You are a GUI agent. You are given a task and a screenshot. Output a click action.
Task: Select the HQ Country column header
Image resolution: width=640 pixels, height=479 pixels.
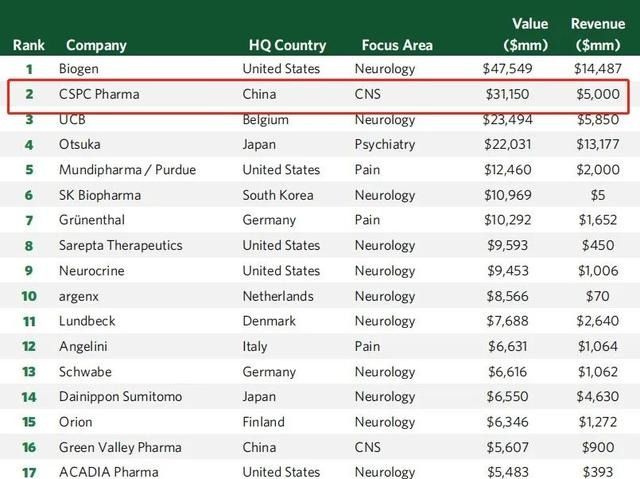click(287, 45)
